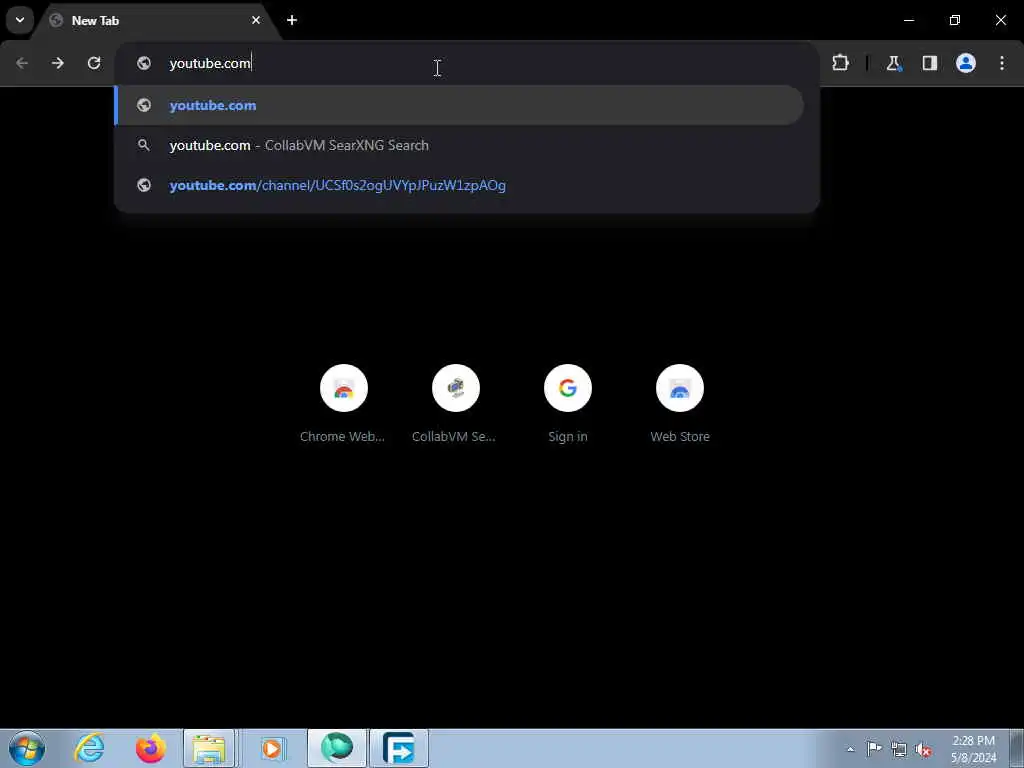Reload the page
The image size is (1024, 768).
(x=94, y=63)
